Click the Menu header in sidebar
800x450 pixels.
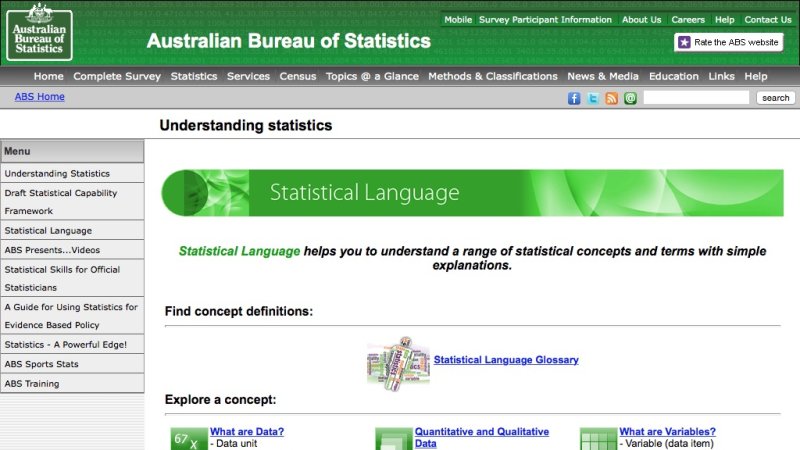pos(72,151)
